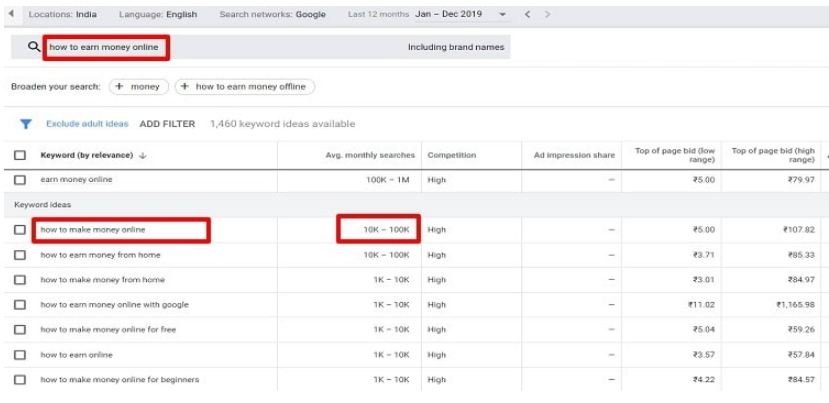Select 'how to make money online' checkbox
Image resolution: width=829 pixels, height=403 pixels.
pyautogui.click(x=20, y=230)
